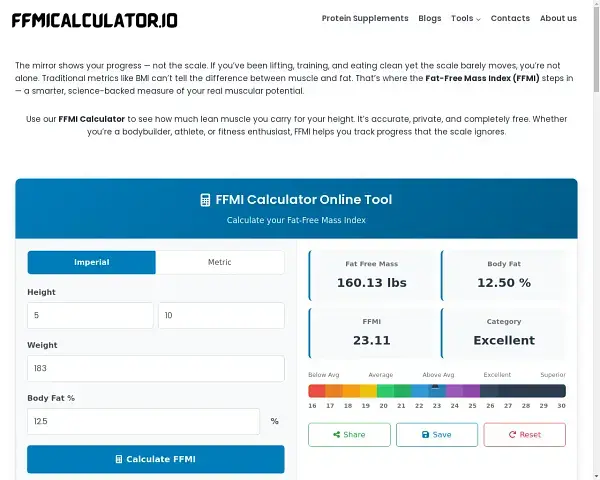Click the FFMICALCULATOR.IO site logo
Image resolution: width=600 pixels, height=480 pixels.
pyautogui.click(x=94, y=20)
